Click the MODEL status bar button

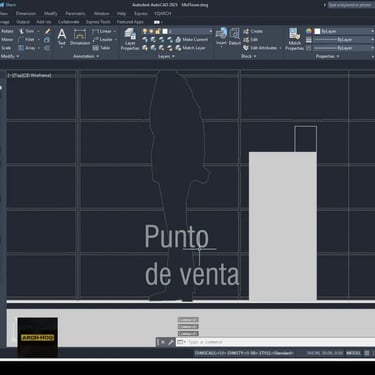353,353
